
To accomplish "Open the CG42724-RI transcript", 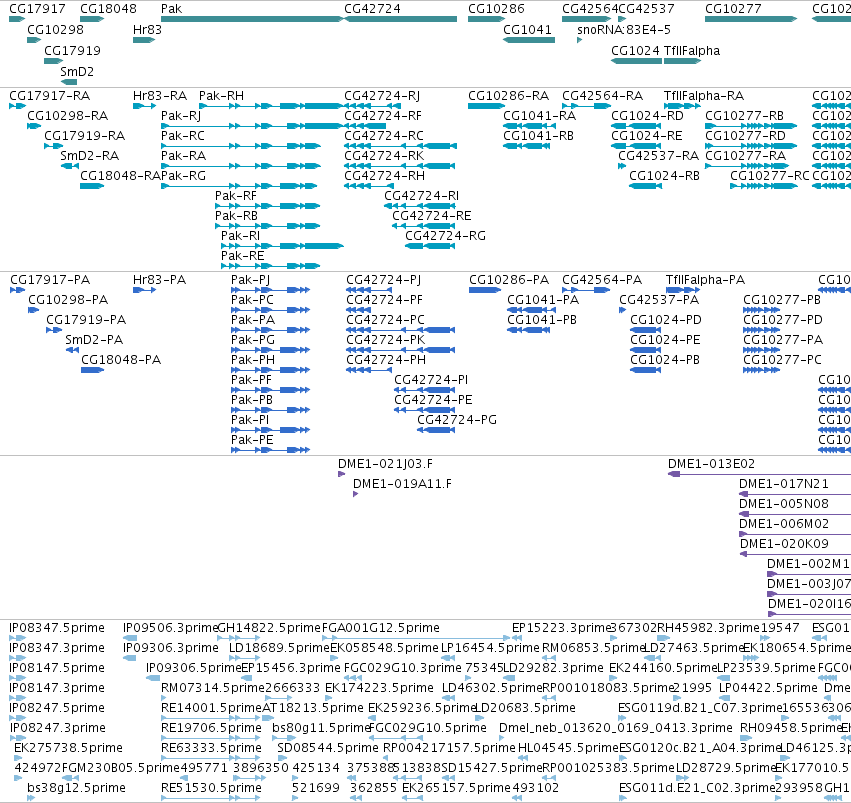I will (420, 206).
